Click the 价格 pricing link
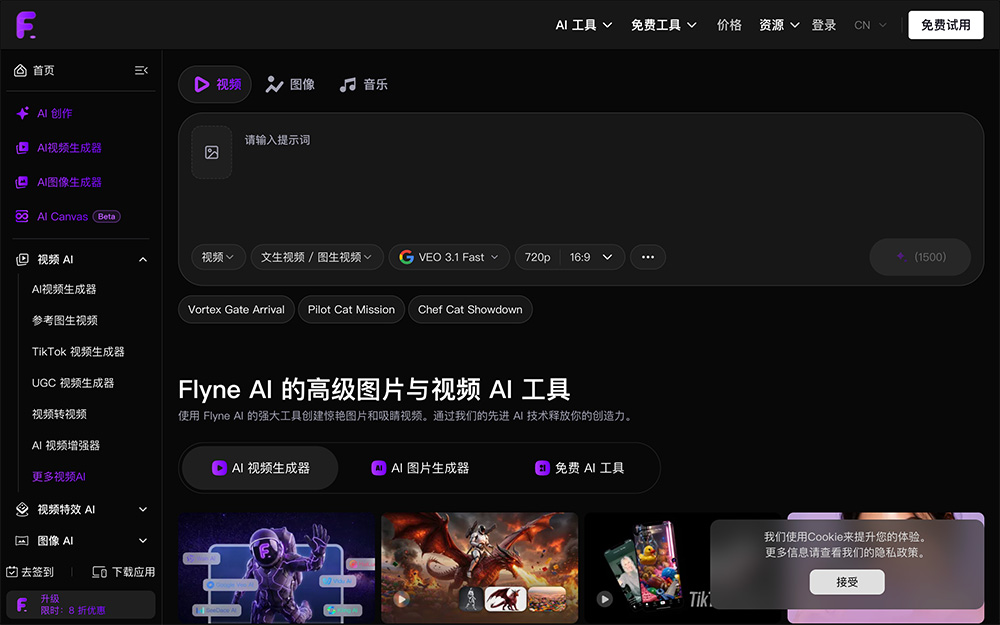The image size is (1000, 625). point(729,25)
